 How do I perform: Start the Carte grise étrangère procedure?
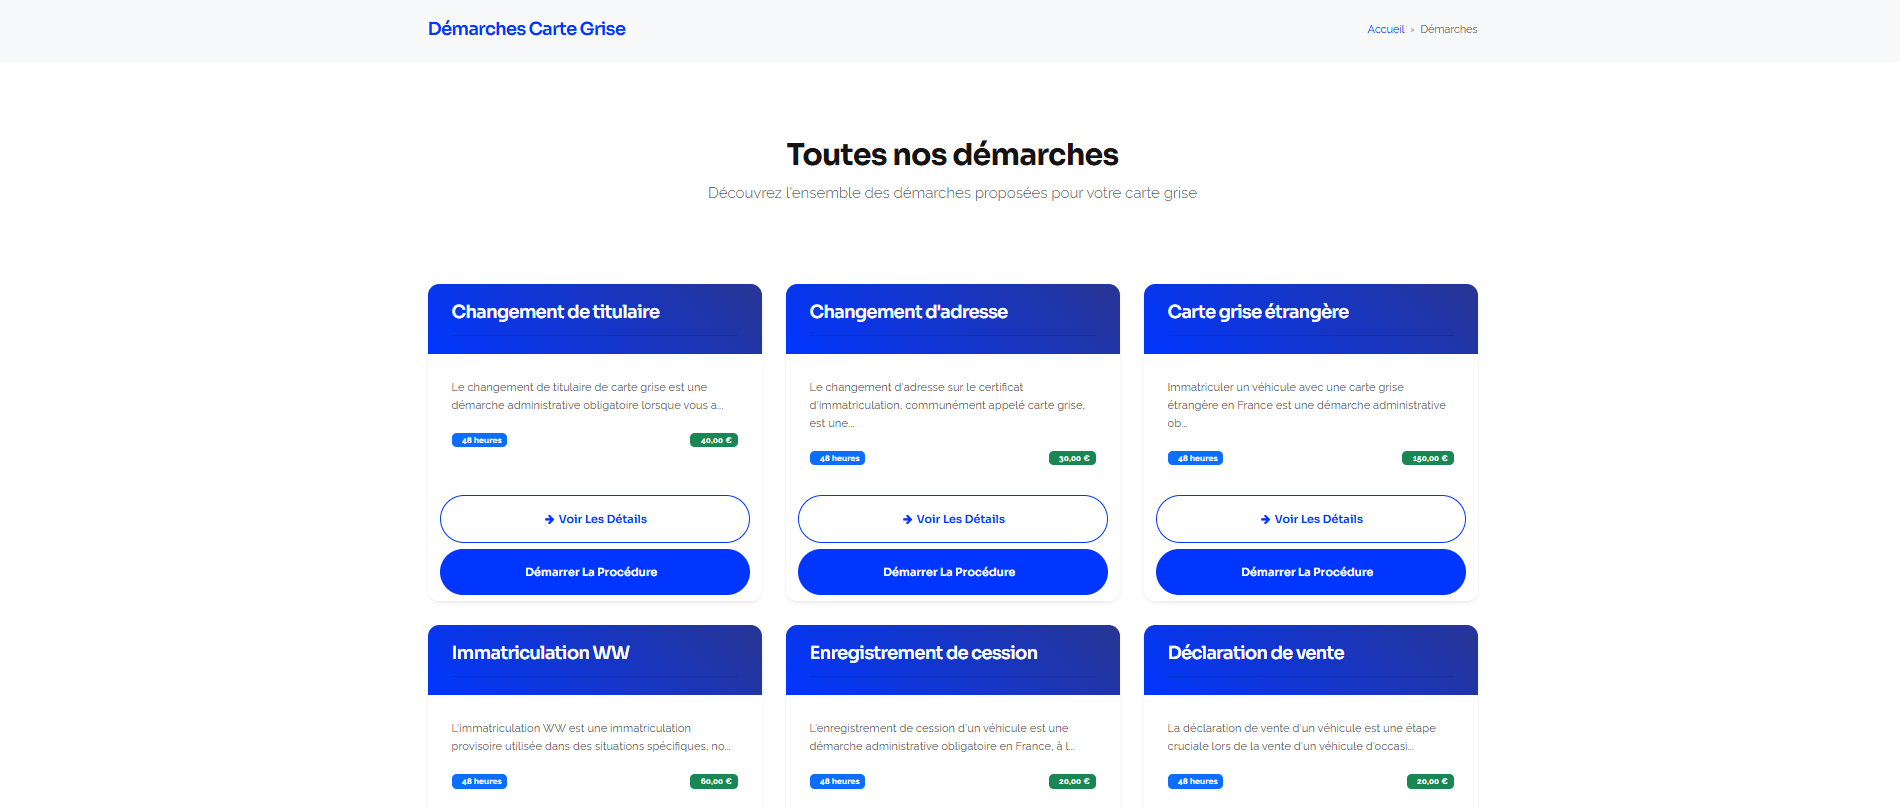(1310, 572)
